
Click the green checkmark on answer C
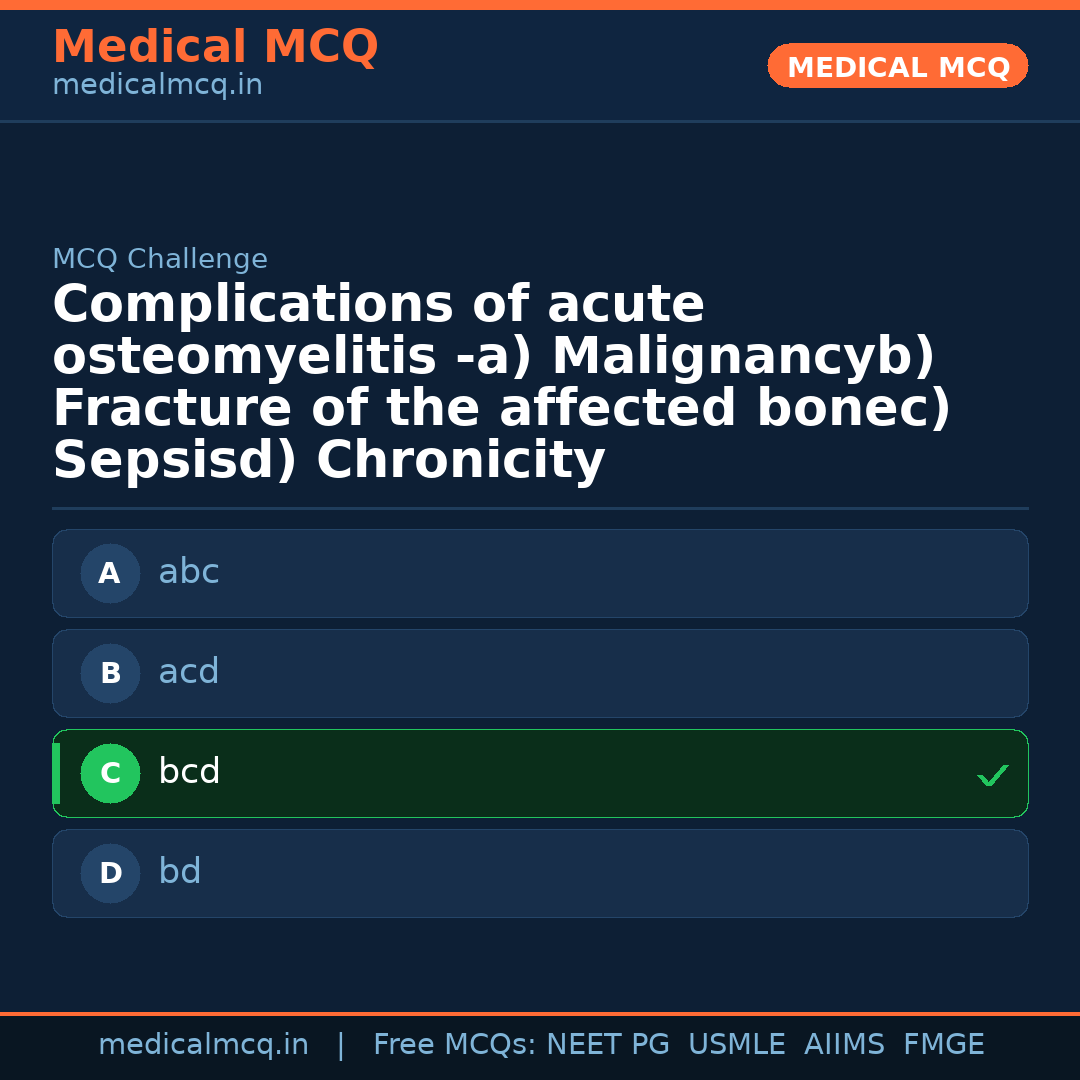coord(992,774)
